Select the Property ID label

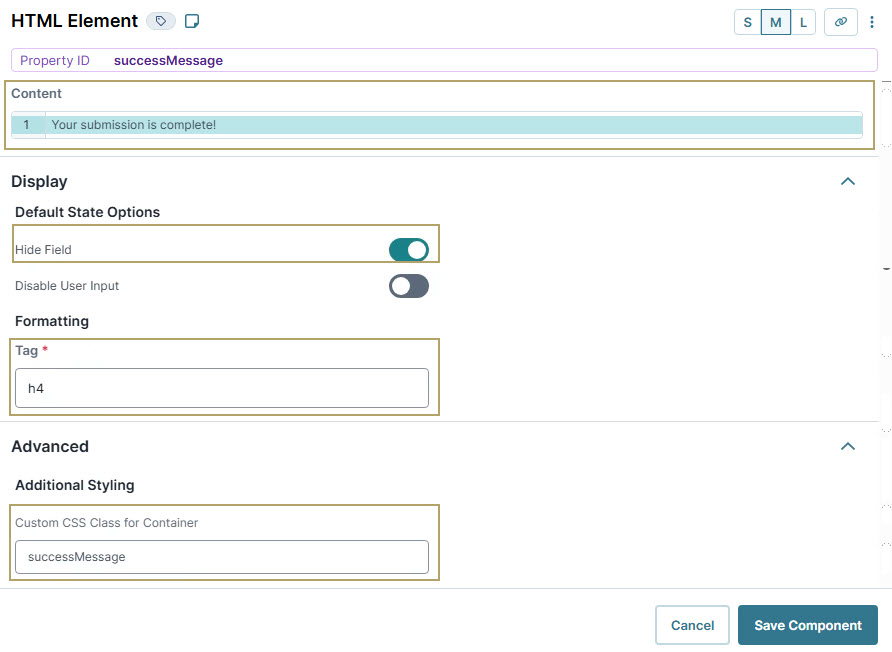click(55, 60)
